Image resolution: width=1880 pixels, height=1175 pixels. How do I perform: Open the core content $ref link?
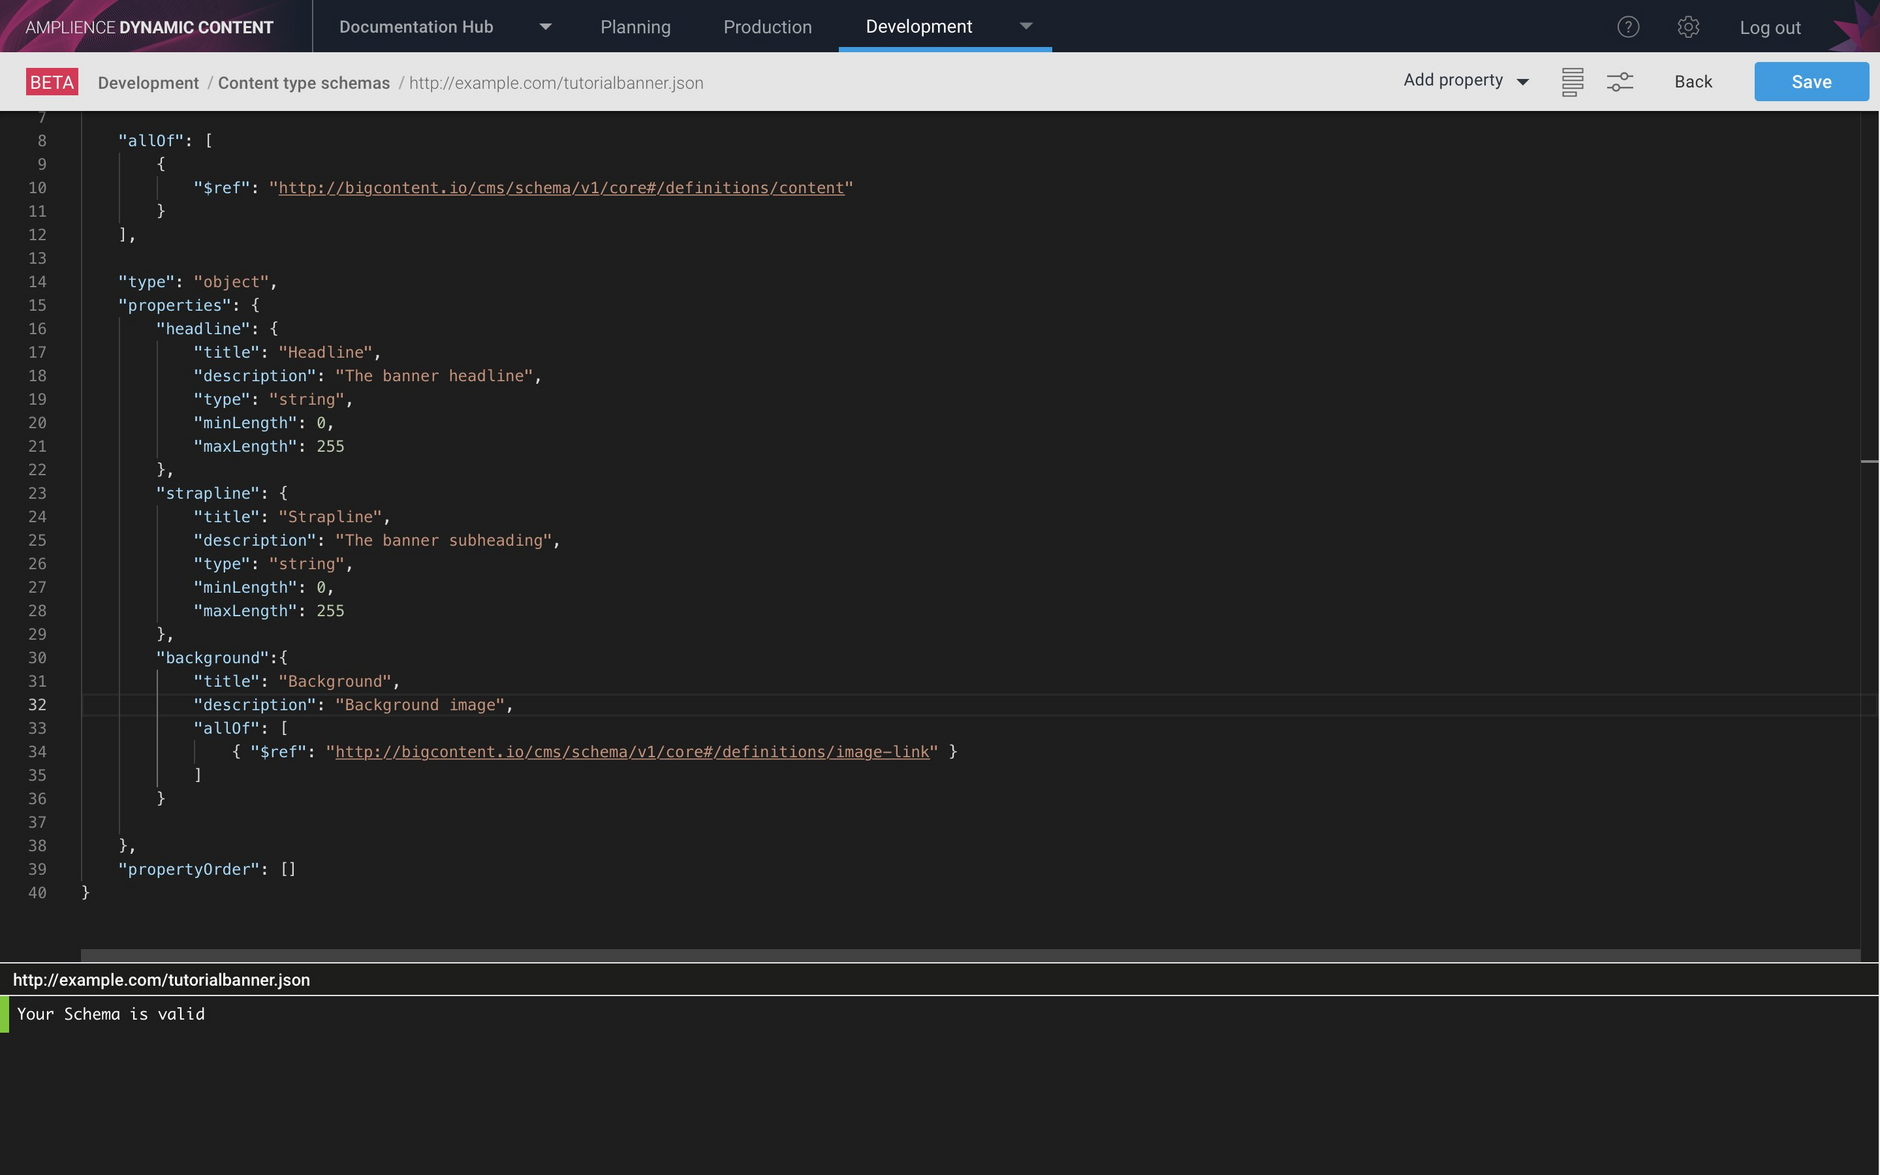pos(560,187)
